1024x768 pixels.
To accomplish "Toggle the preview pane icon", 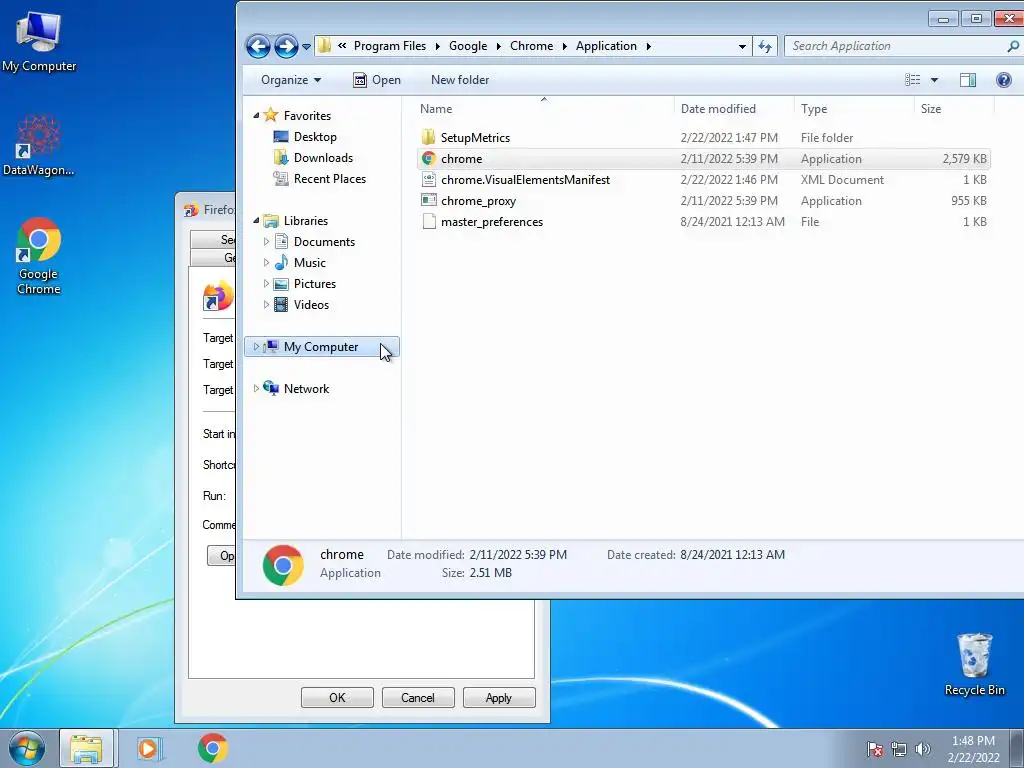I will point(968,80).
